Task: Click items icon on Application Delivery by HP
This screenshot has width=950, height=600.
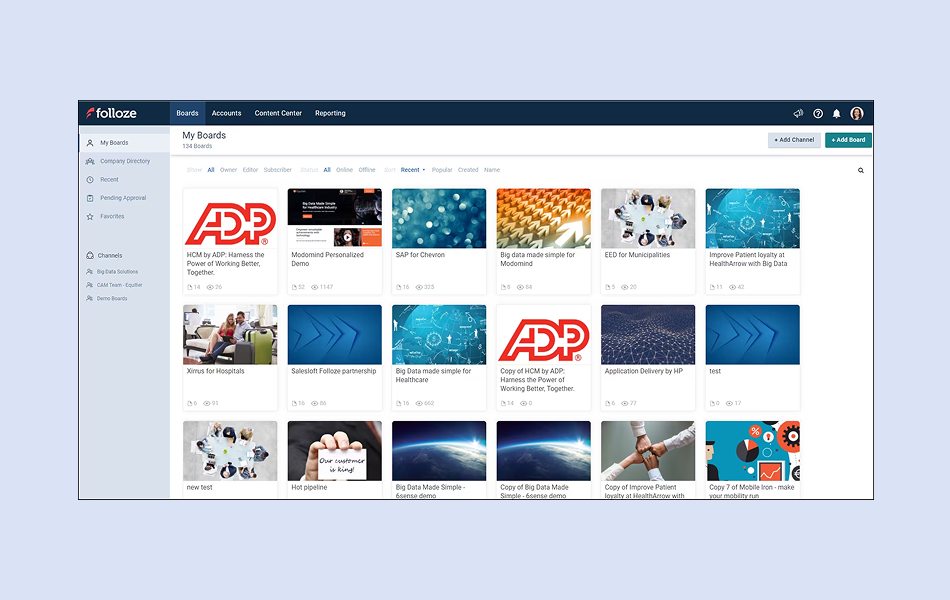Action: click(608, 404)
